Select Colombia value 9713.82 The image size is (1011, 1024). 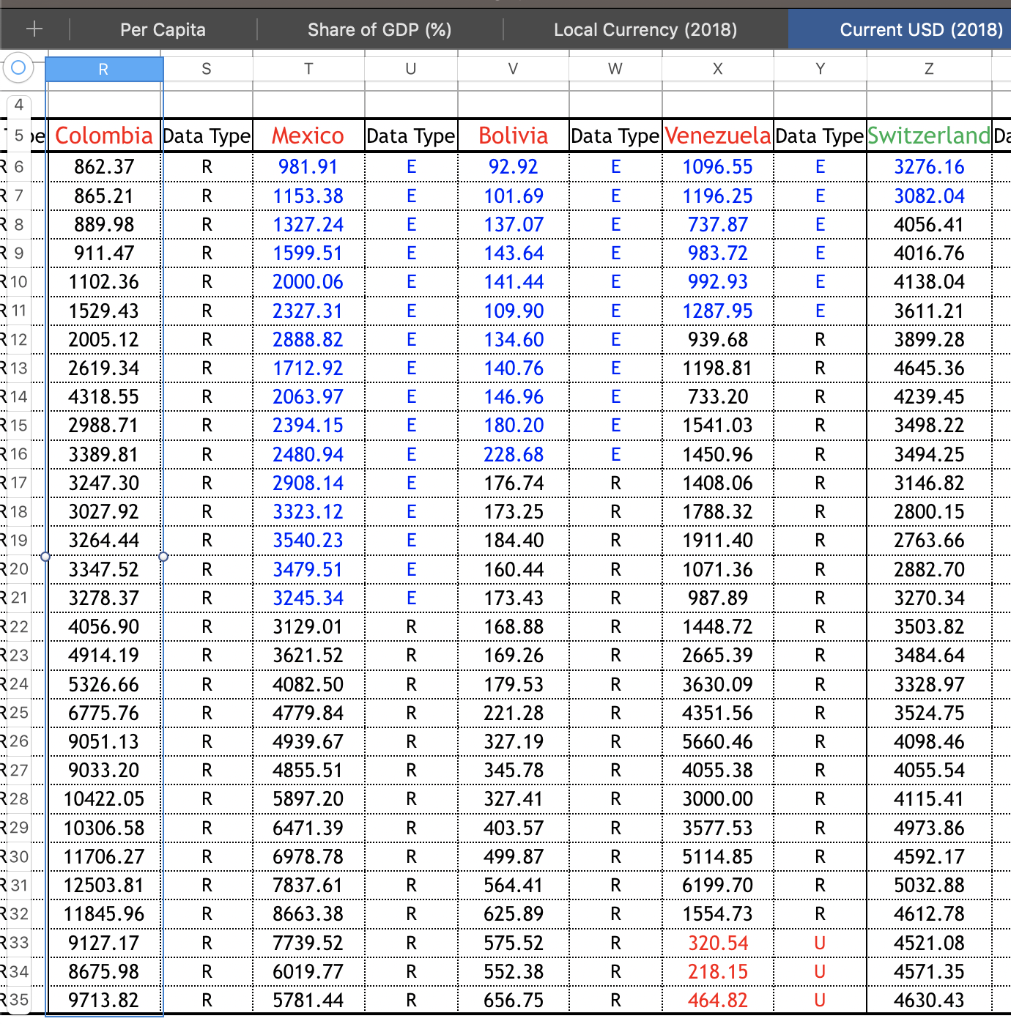tap(103, 1000)
